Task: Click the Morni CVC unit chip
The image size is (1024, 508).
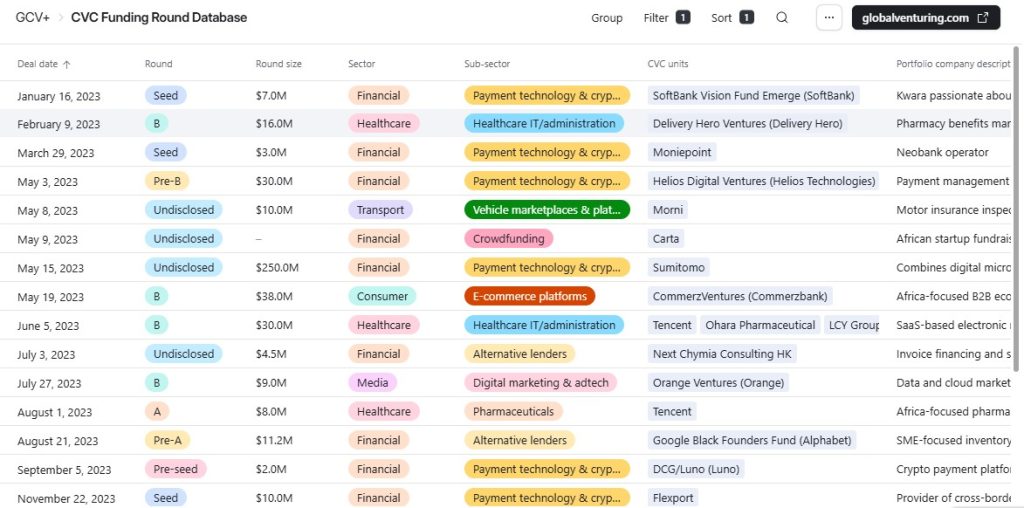Action: 667,210
